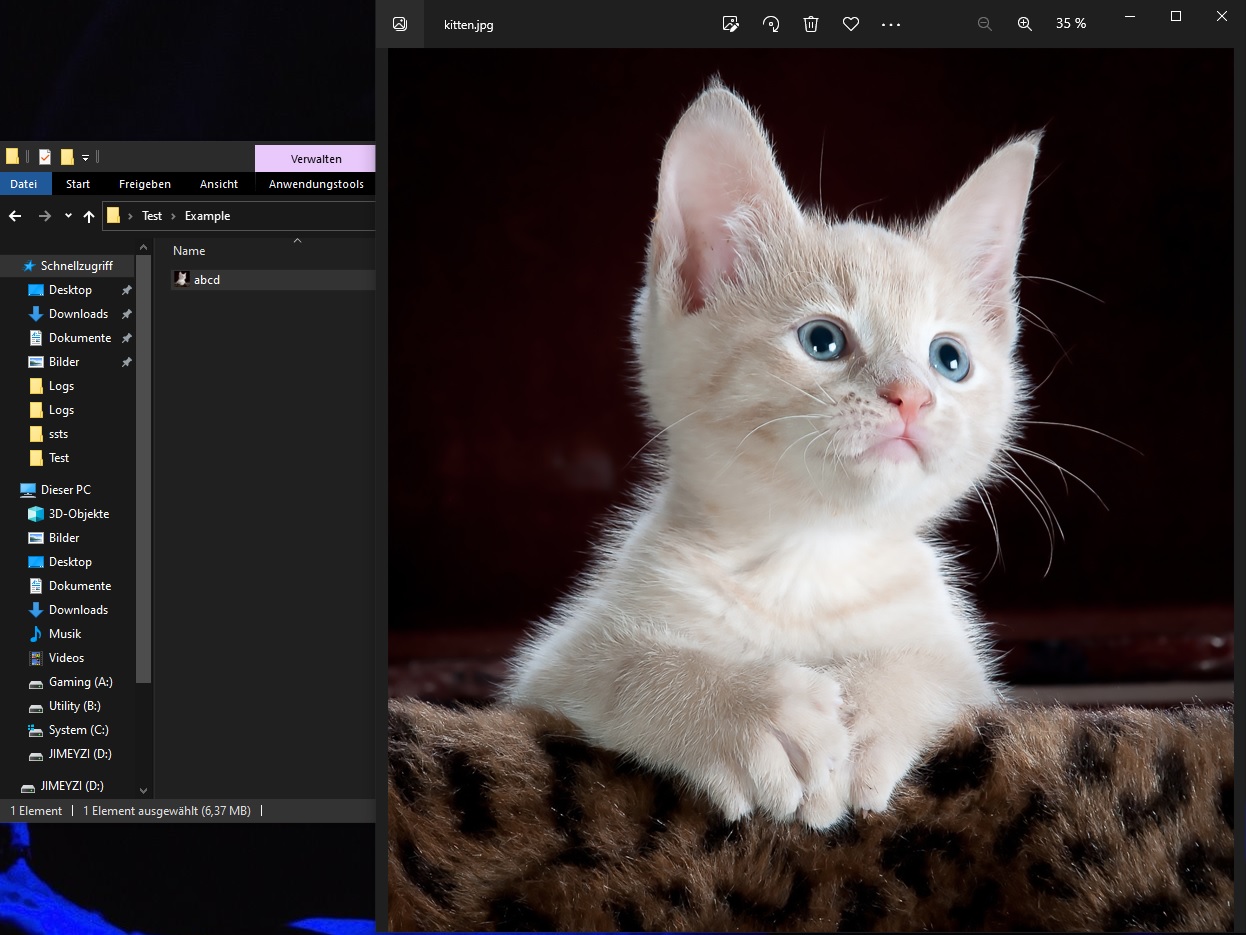Image resolution: width=1246 pixels, height=935 pixels.
Task: Select the Verwalten contextual tab
Action: (x=315, y=159)
